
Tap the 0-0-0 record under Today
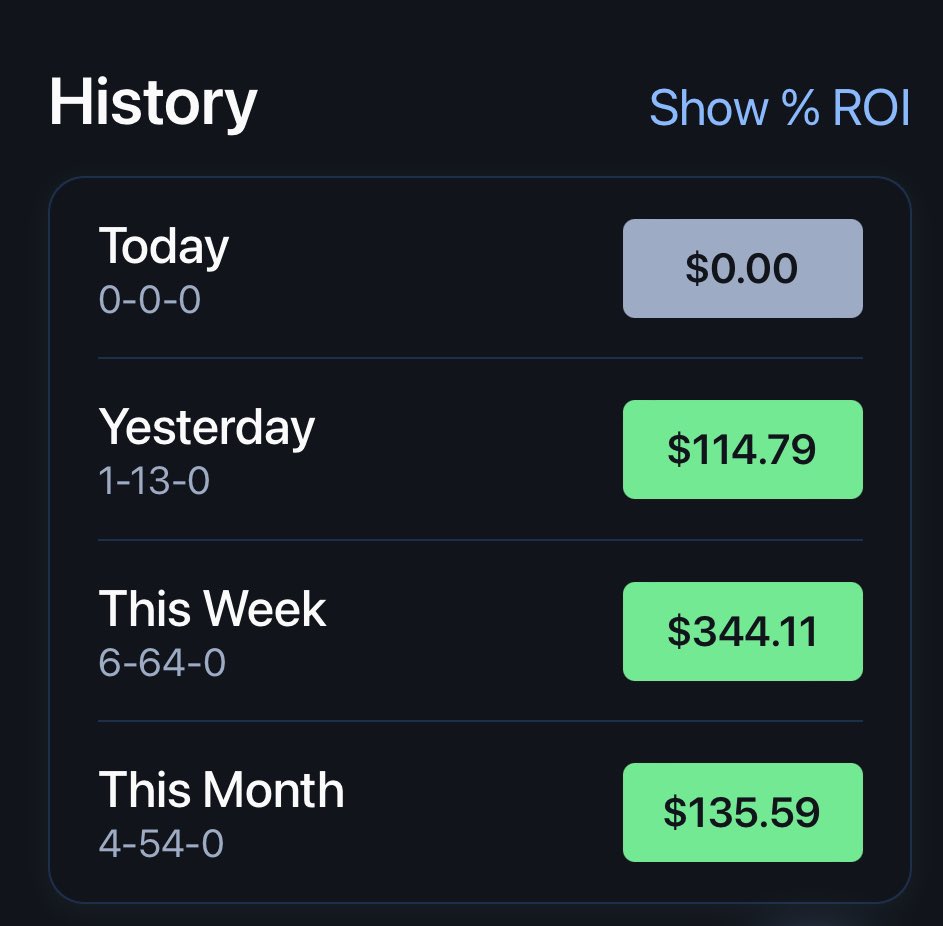click(149, 299)
